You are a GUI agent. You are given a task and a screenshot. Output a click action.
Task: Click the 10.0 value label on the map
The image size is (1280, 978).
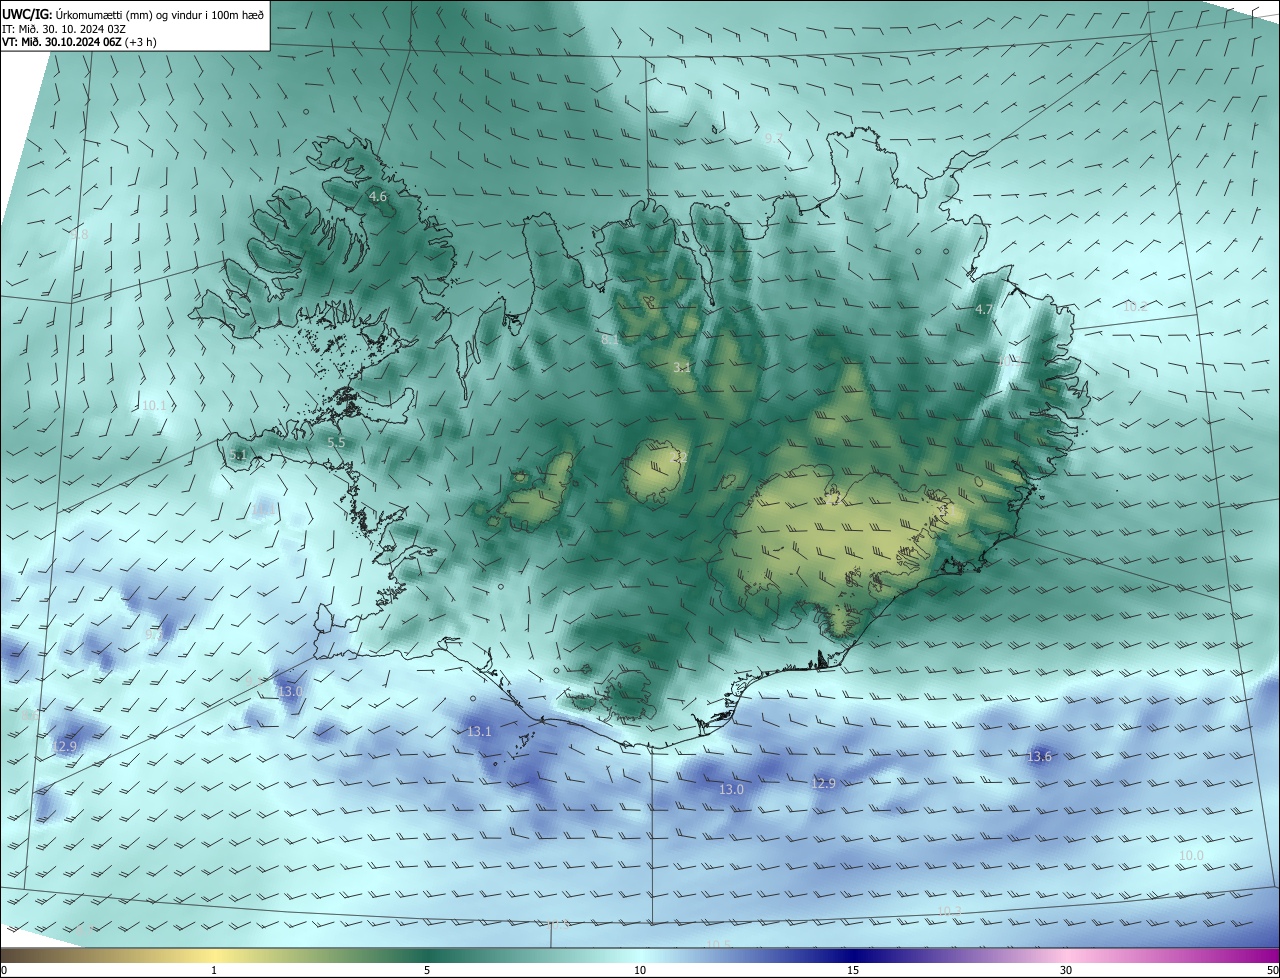[x=1191, y=856]
